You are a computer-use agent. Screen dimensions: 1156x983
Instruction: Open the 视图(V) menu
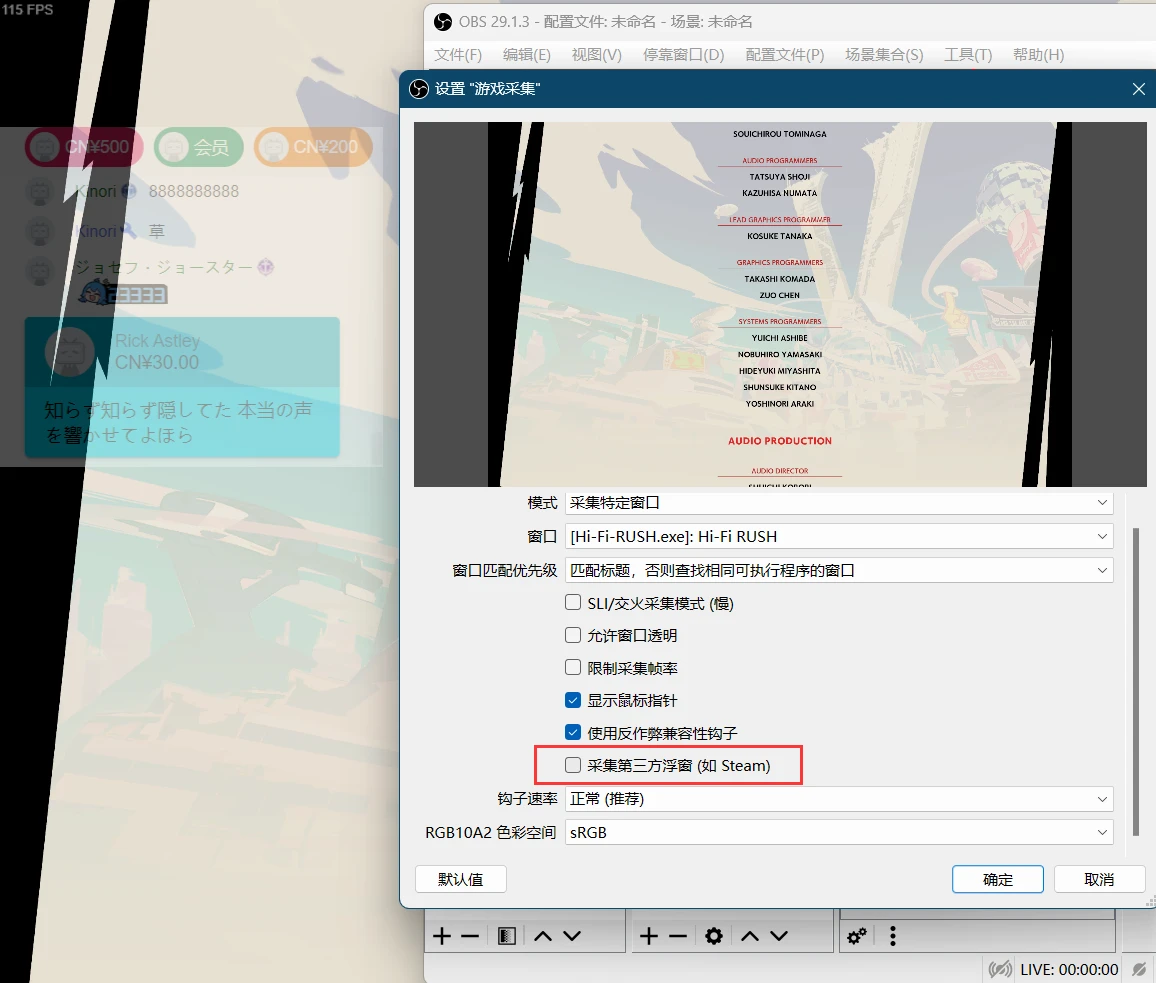point(596,55)
